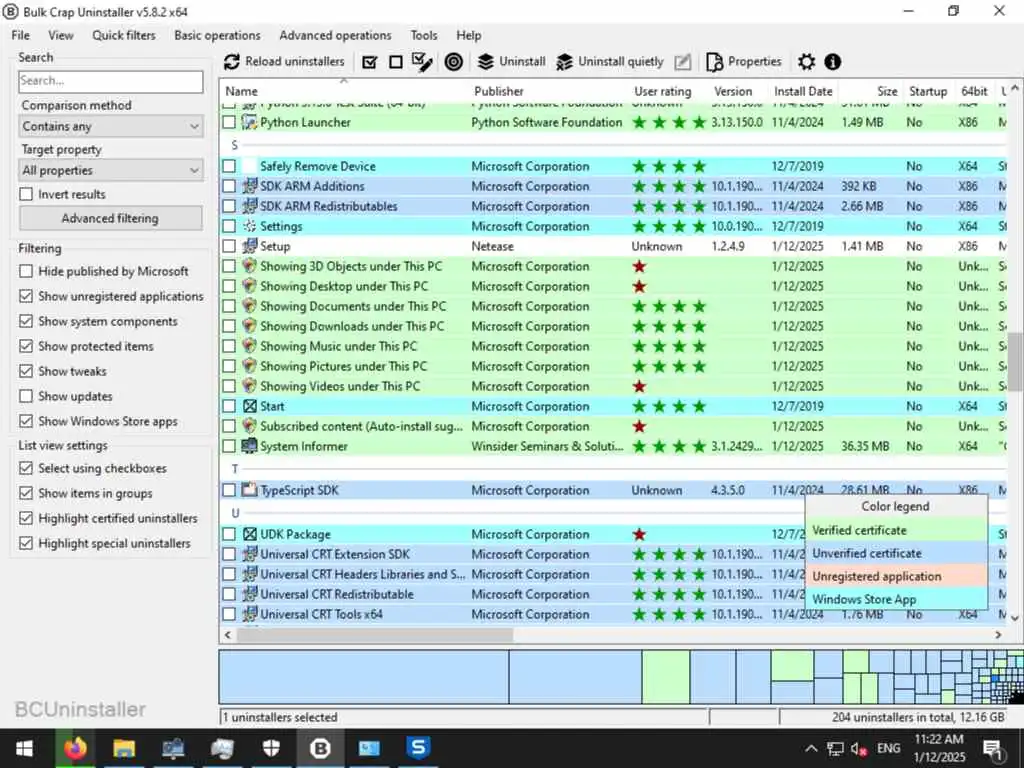Click the Reload uninstallers refresh icon
1024x768 pixels.
(232, 62)
